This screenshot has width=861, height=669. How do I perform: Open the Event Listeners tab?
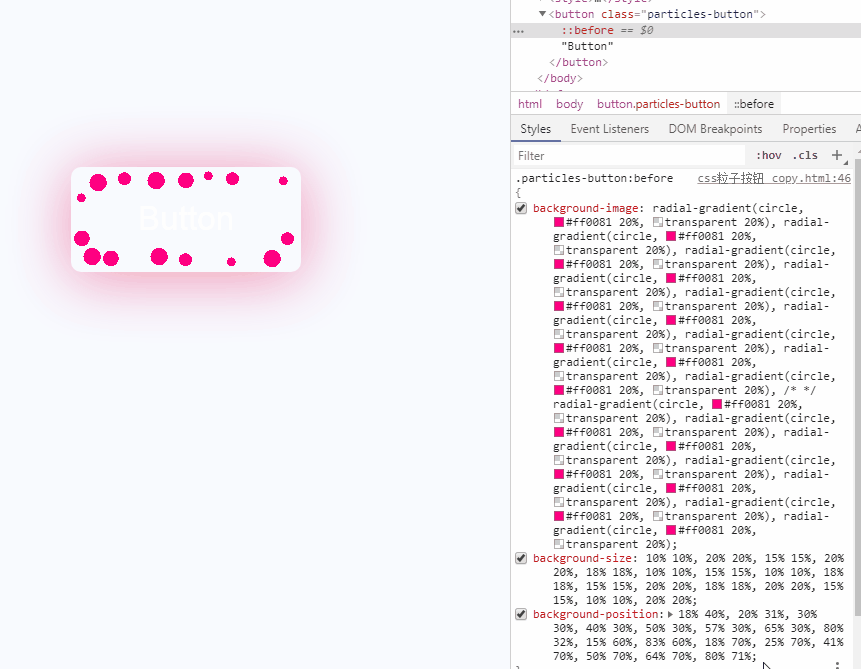[x=610, y=129]
